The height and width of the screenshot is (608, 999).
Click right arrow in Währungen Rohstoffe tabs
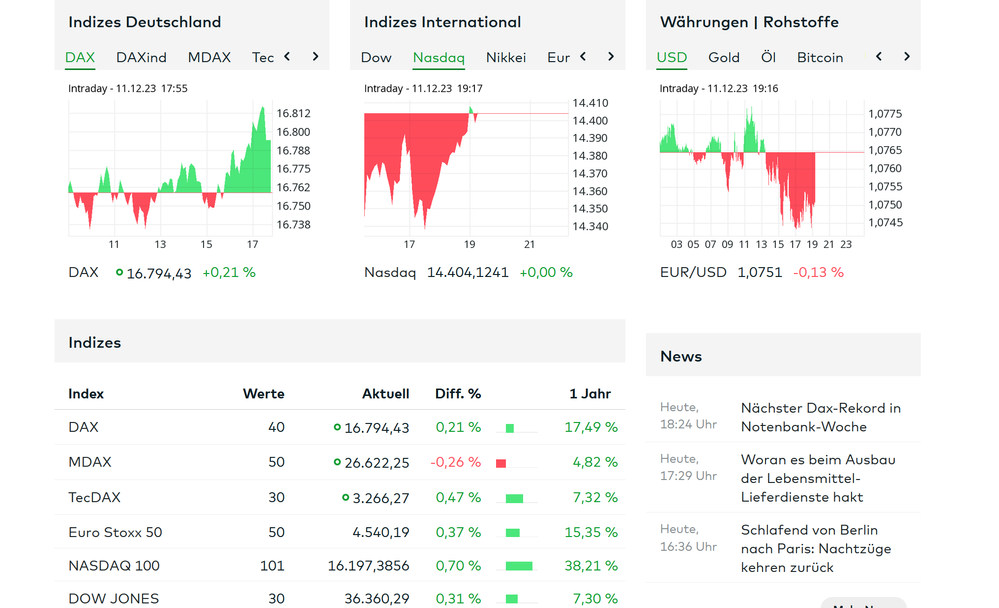point(907,57)
